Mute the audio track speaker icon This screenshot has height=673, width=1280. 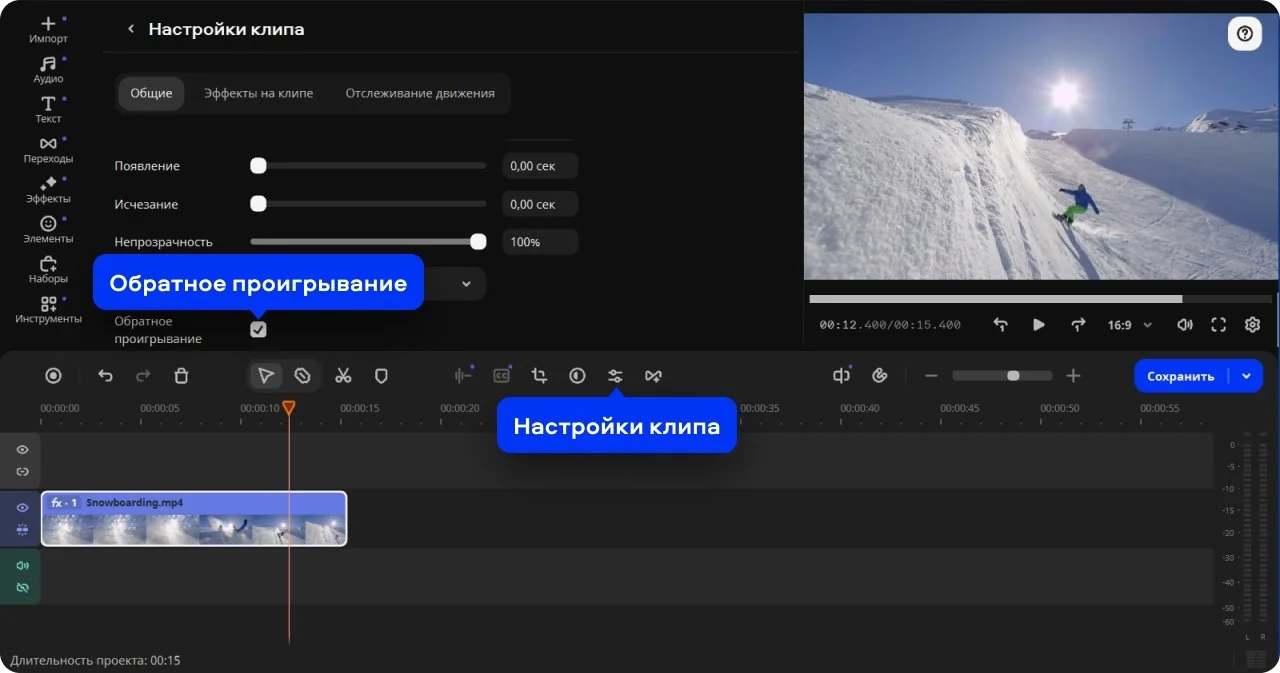(22, 566)
